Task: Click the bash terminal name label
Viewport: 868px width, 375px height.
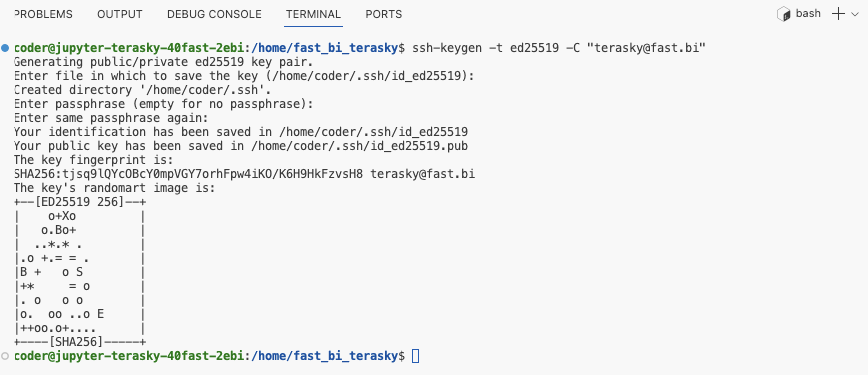Action: (808, 14)
